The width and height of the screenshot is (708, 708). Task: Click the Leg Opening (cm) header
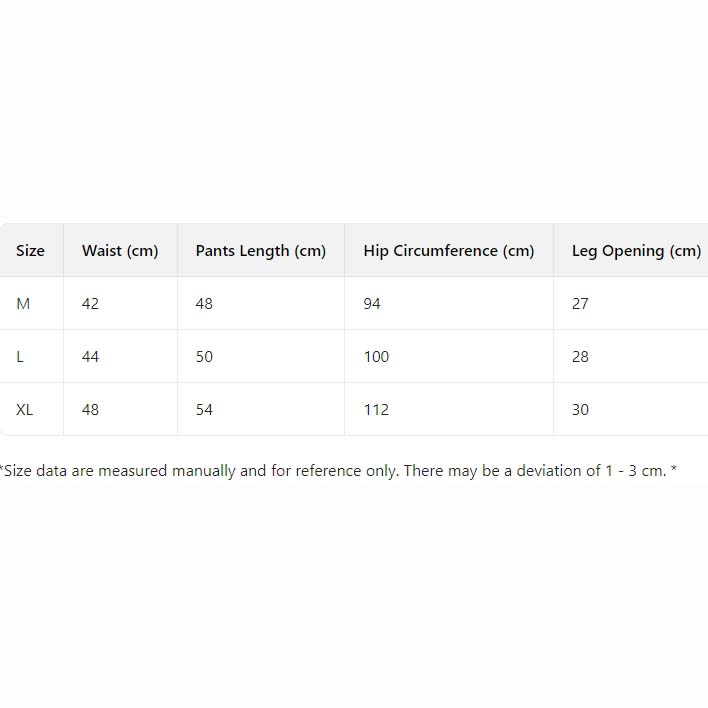pos(636,251)
